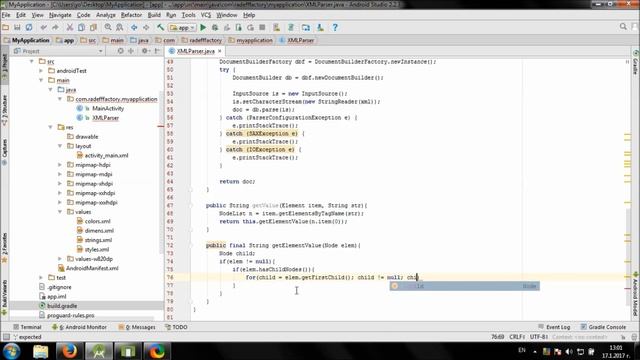Open the Android Monitor tool window
This screenshot has height=360, width=640.
80,327
